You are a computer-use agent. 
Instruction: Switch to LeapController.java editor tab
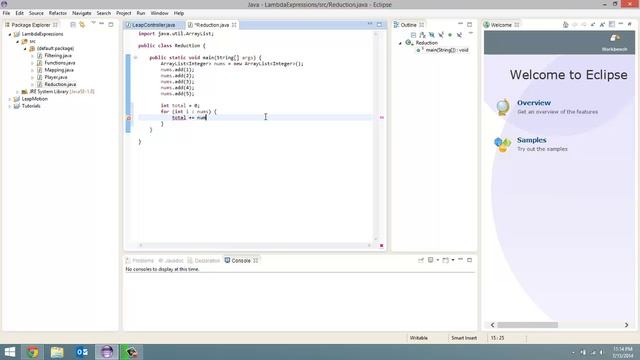point(153,25)
